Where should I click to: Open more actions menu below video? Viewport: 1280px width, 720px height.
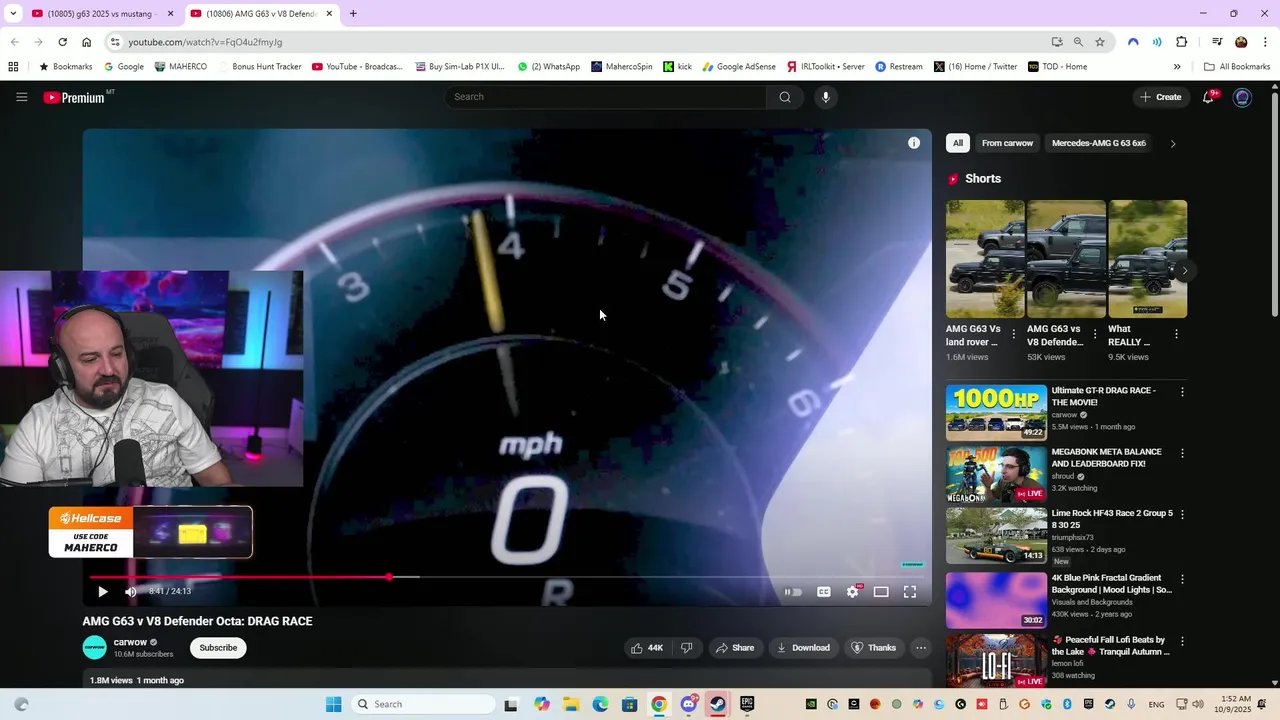click(x=921, y=648)
